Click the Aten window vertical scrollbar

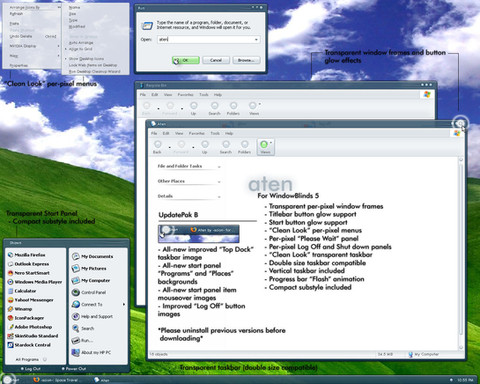tap(461, 253)
